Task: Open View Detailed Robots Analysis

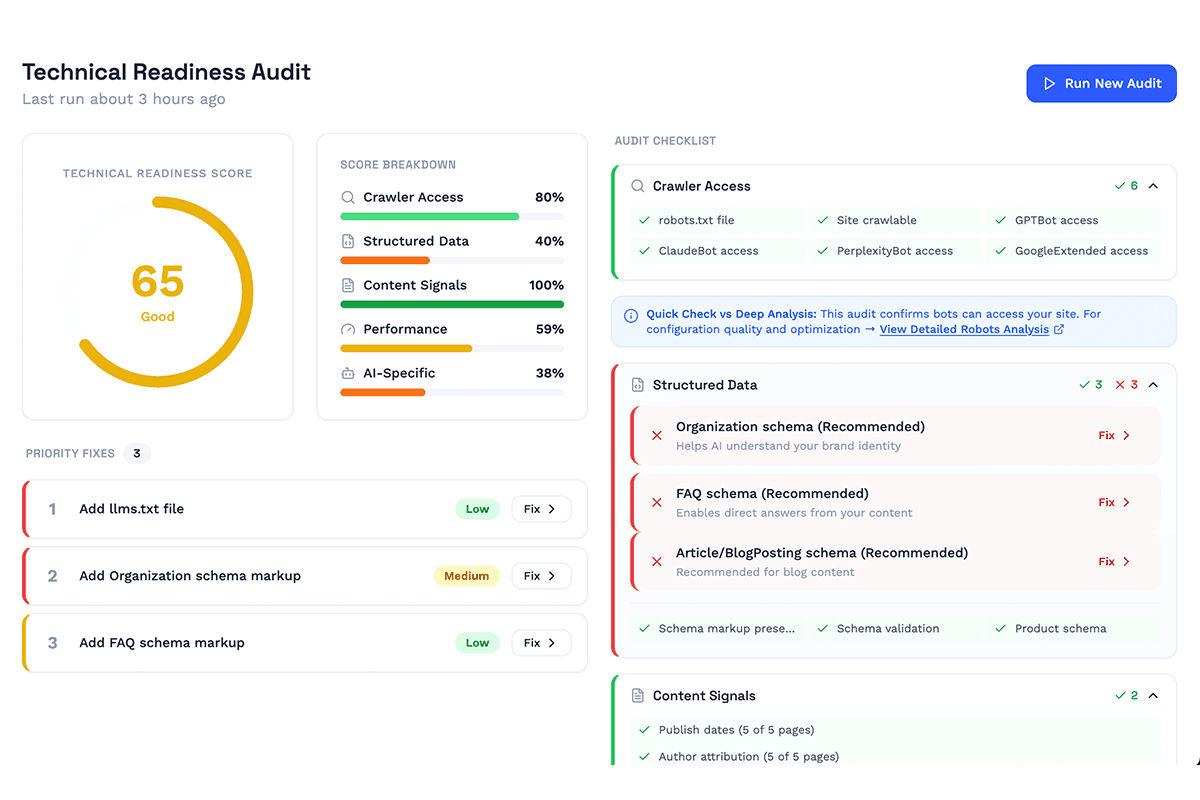Action: coord(966,329)
